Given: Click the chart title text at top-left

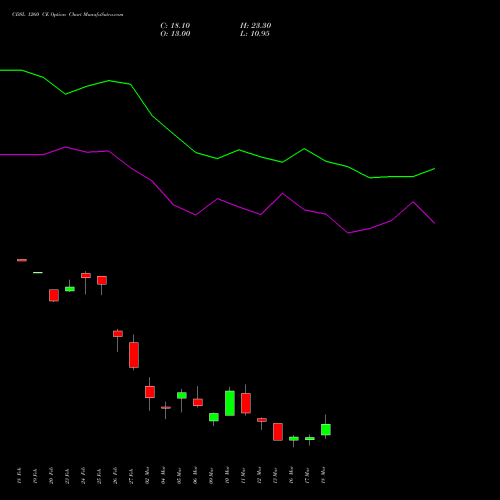Looking at the screenshot, I should (67, 15).
